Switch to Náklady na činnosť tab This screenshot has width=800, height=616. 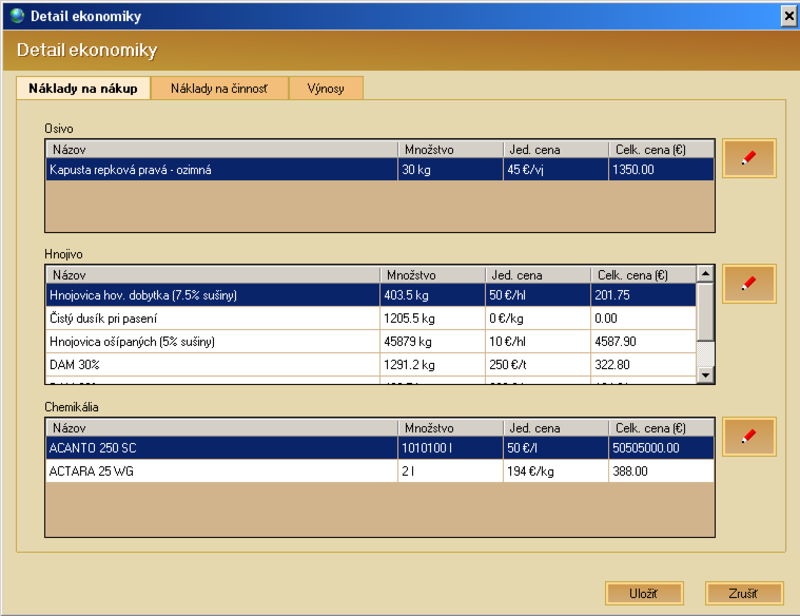(x=219, y=88)
